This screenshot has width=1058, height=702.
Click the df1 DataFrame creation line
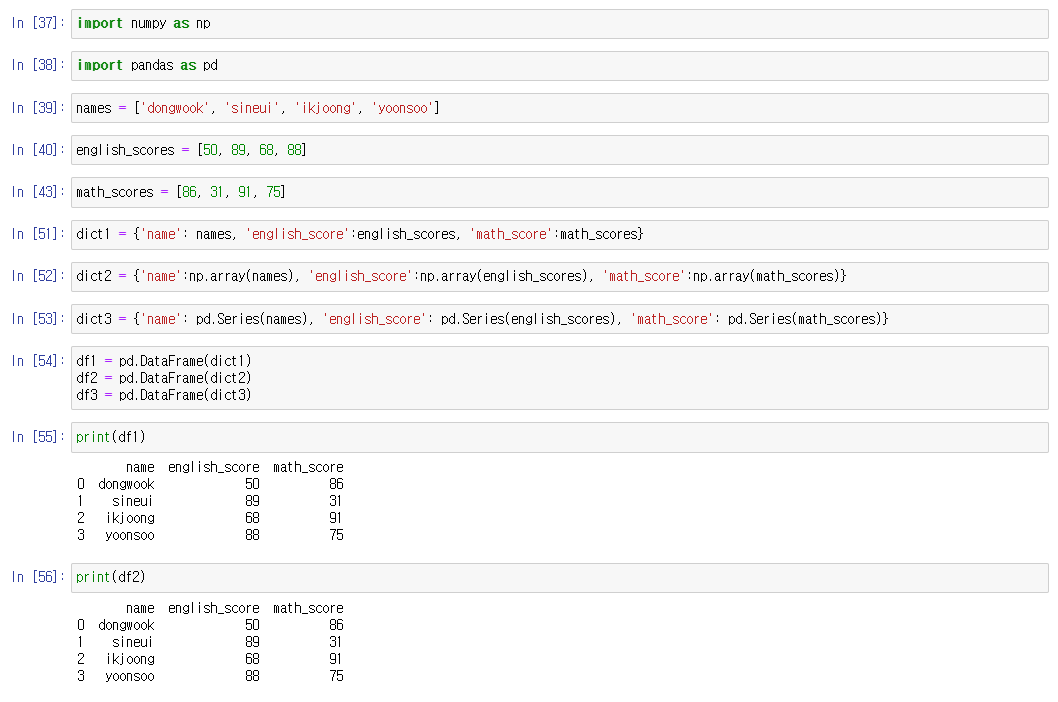point(163,361)
